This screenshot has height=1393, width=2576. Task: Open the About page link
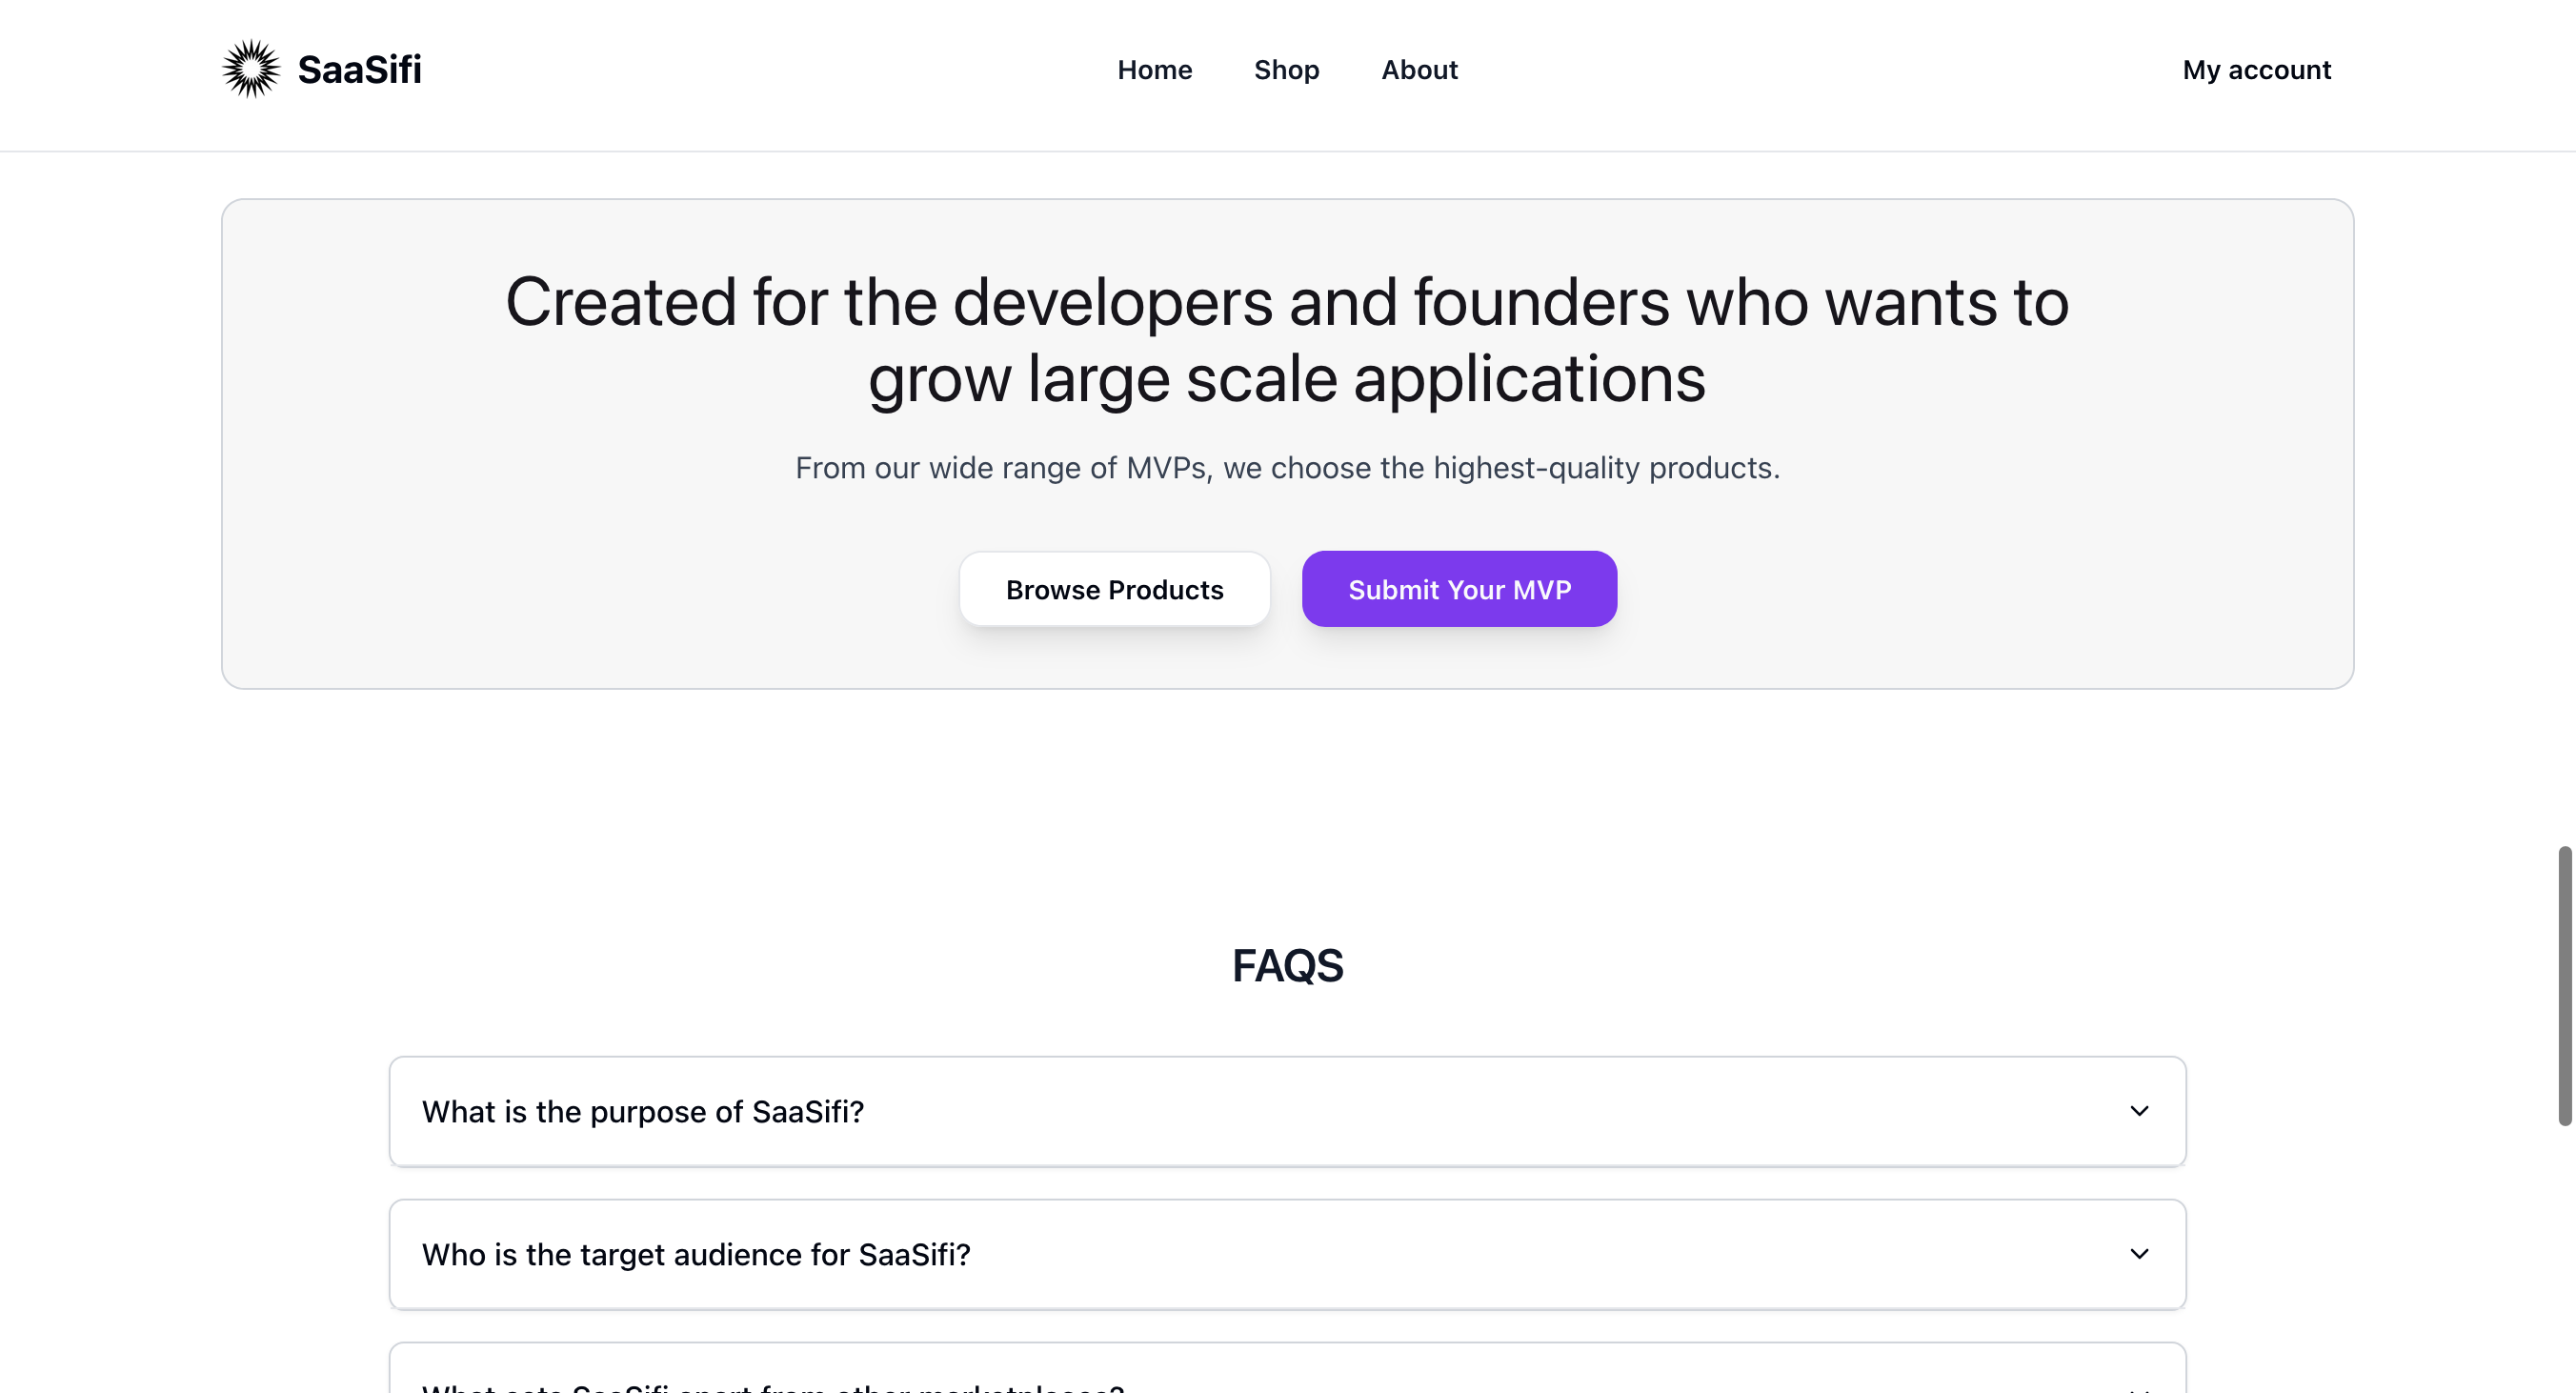click(x=1419, y=70)
